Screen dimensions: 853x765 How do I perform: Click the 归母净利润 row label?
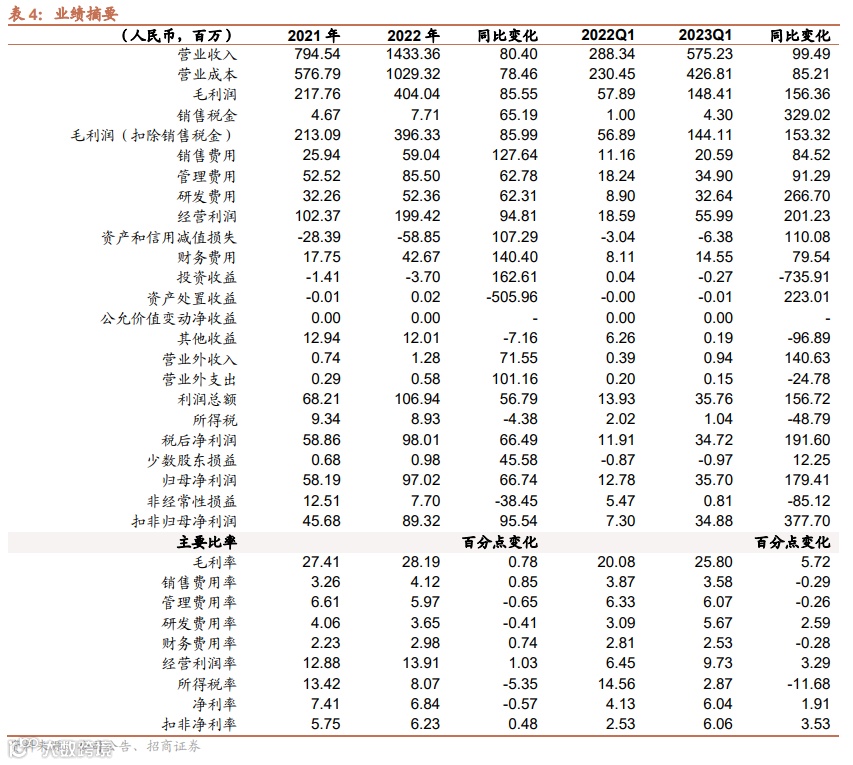pyautogui.click(x=199, y=481)
